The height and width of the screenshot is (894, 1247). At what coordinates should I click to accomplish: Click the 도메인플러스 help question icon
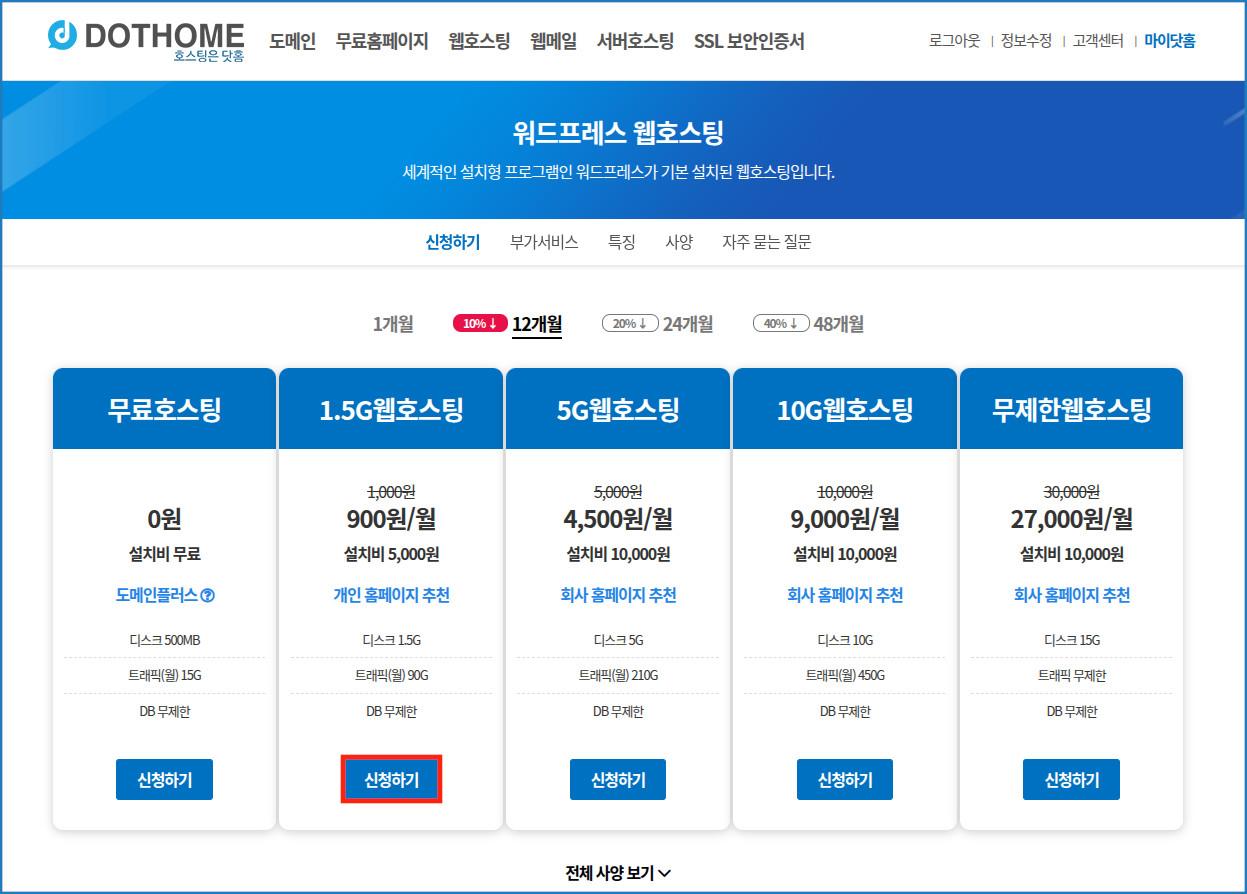click(208, 596)
